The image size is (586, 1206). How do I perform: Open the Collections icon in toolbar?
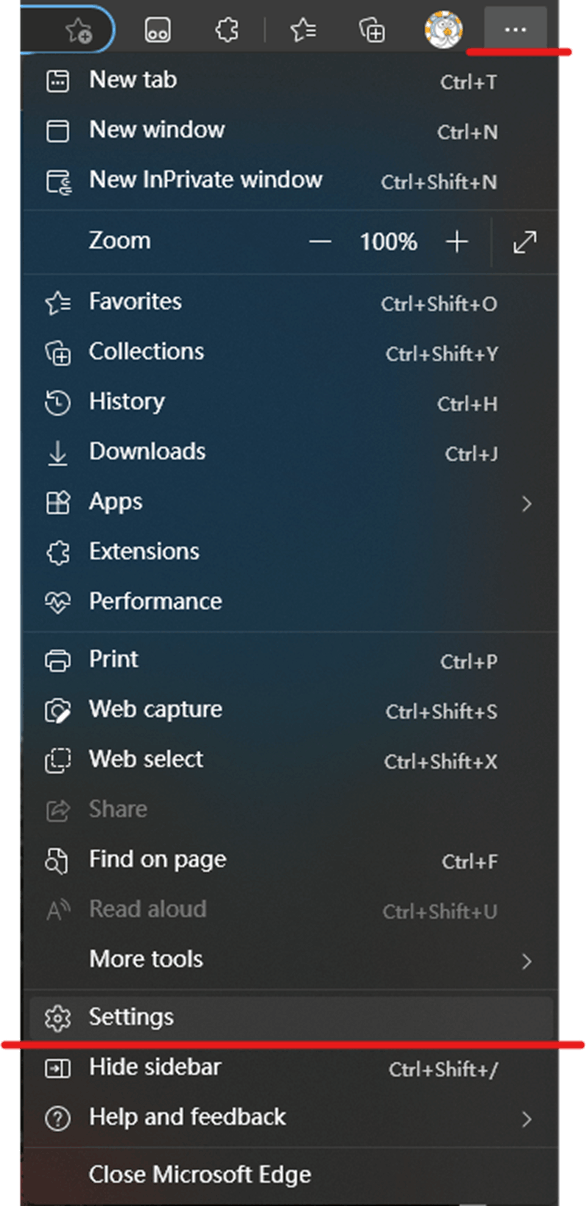point(371,30)
